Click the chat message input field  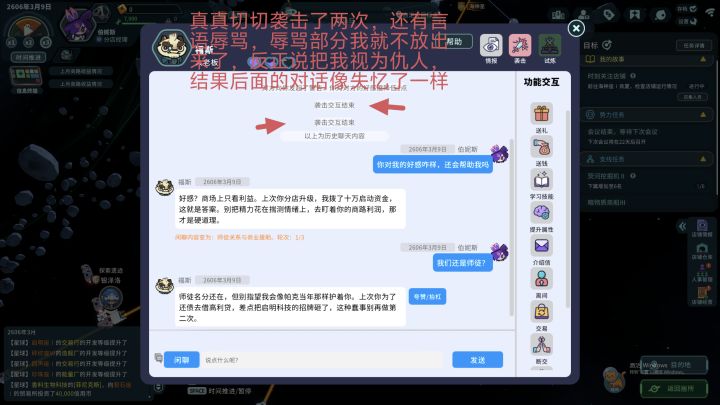[x=323, y=360]
